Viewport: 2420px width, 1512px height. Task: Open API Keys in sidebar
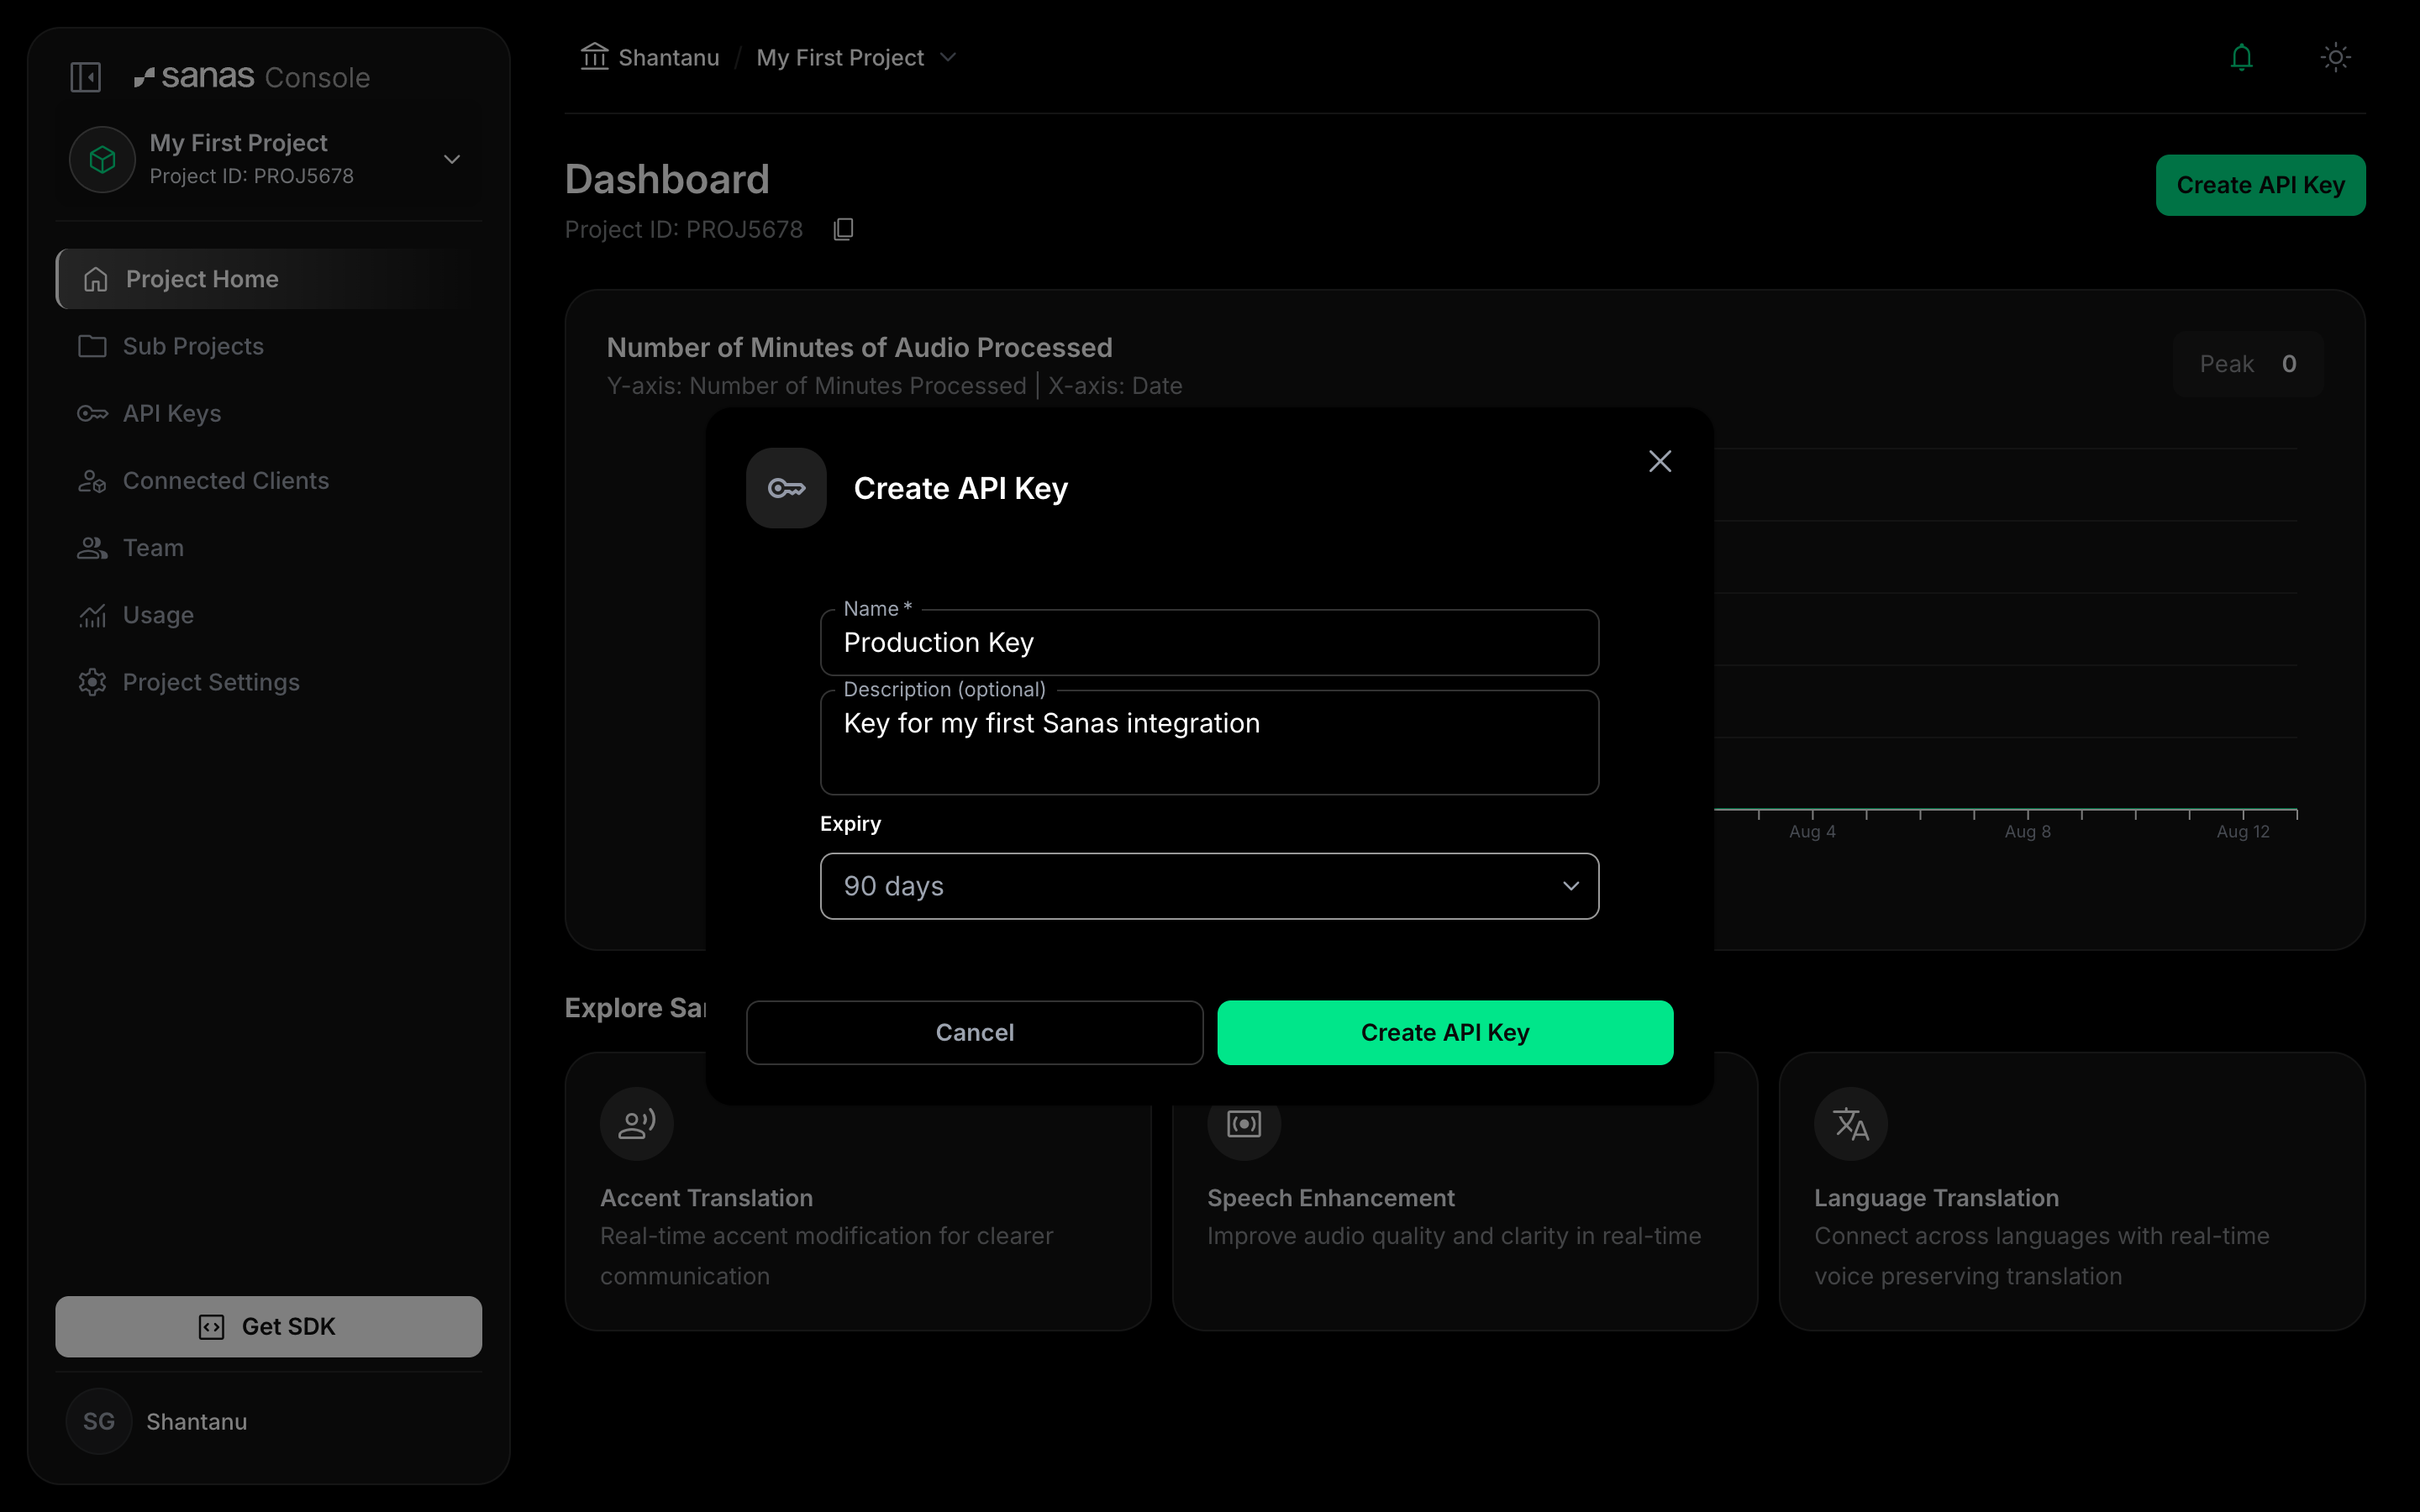click(x=268, y=413)
